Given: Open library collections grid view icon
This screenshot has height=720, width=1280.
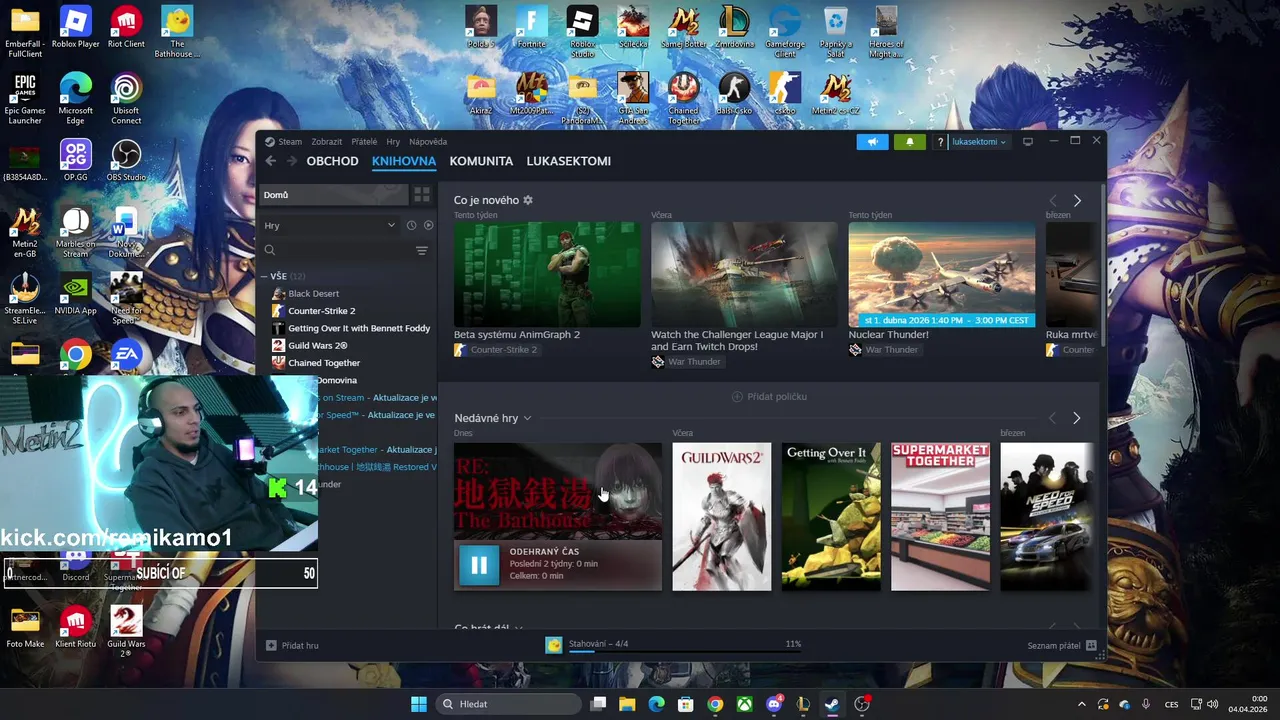Looking at the screenshot, I should (422, 195).
